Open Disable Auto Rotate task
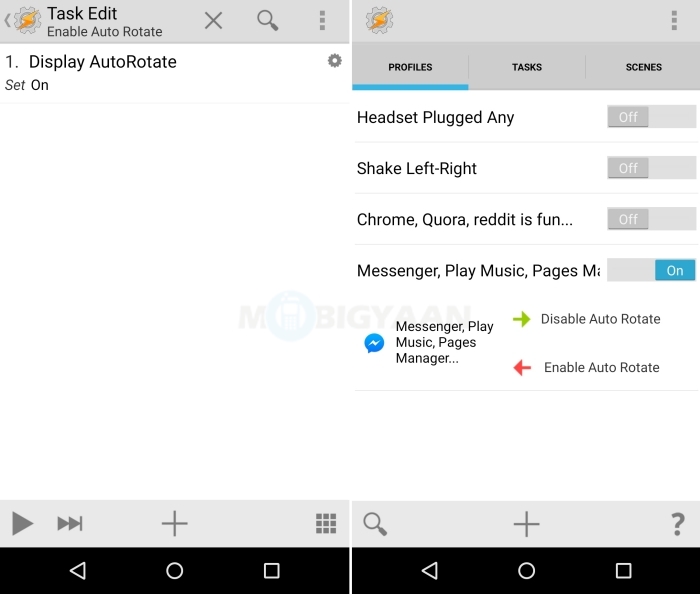Image resolution: width=700 pixels, height=594 pixels. coord(600,319)
